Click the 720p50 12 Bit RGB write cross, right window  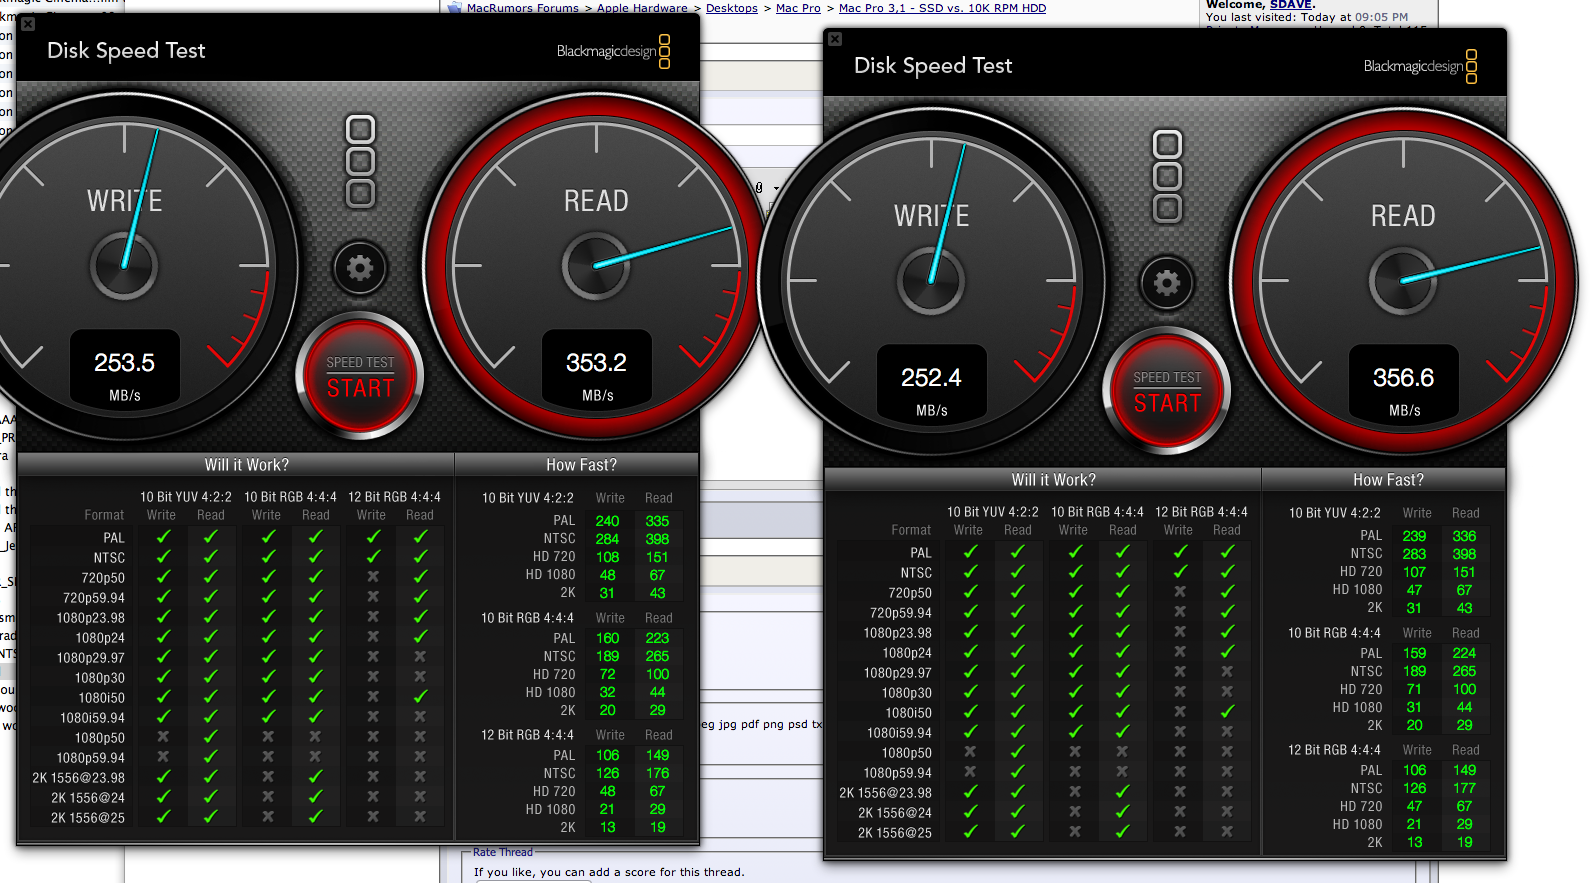coord(1180,592)
